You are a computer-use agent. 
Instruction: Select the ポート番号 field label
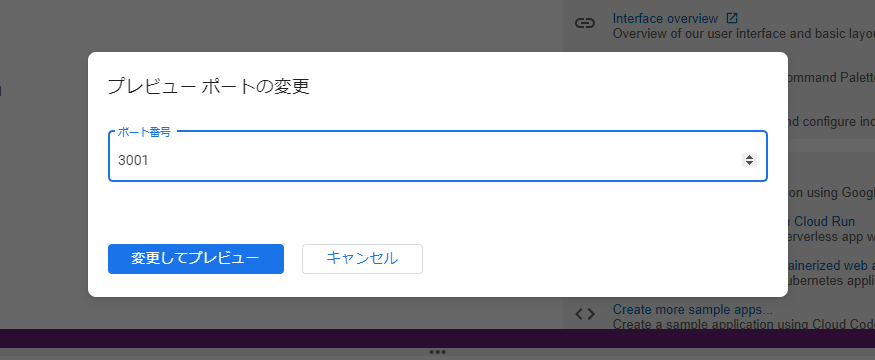coord(144,133)
